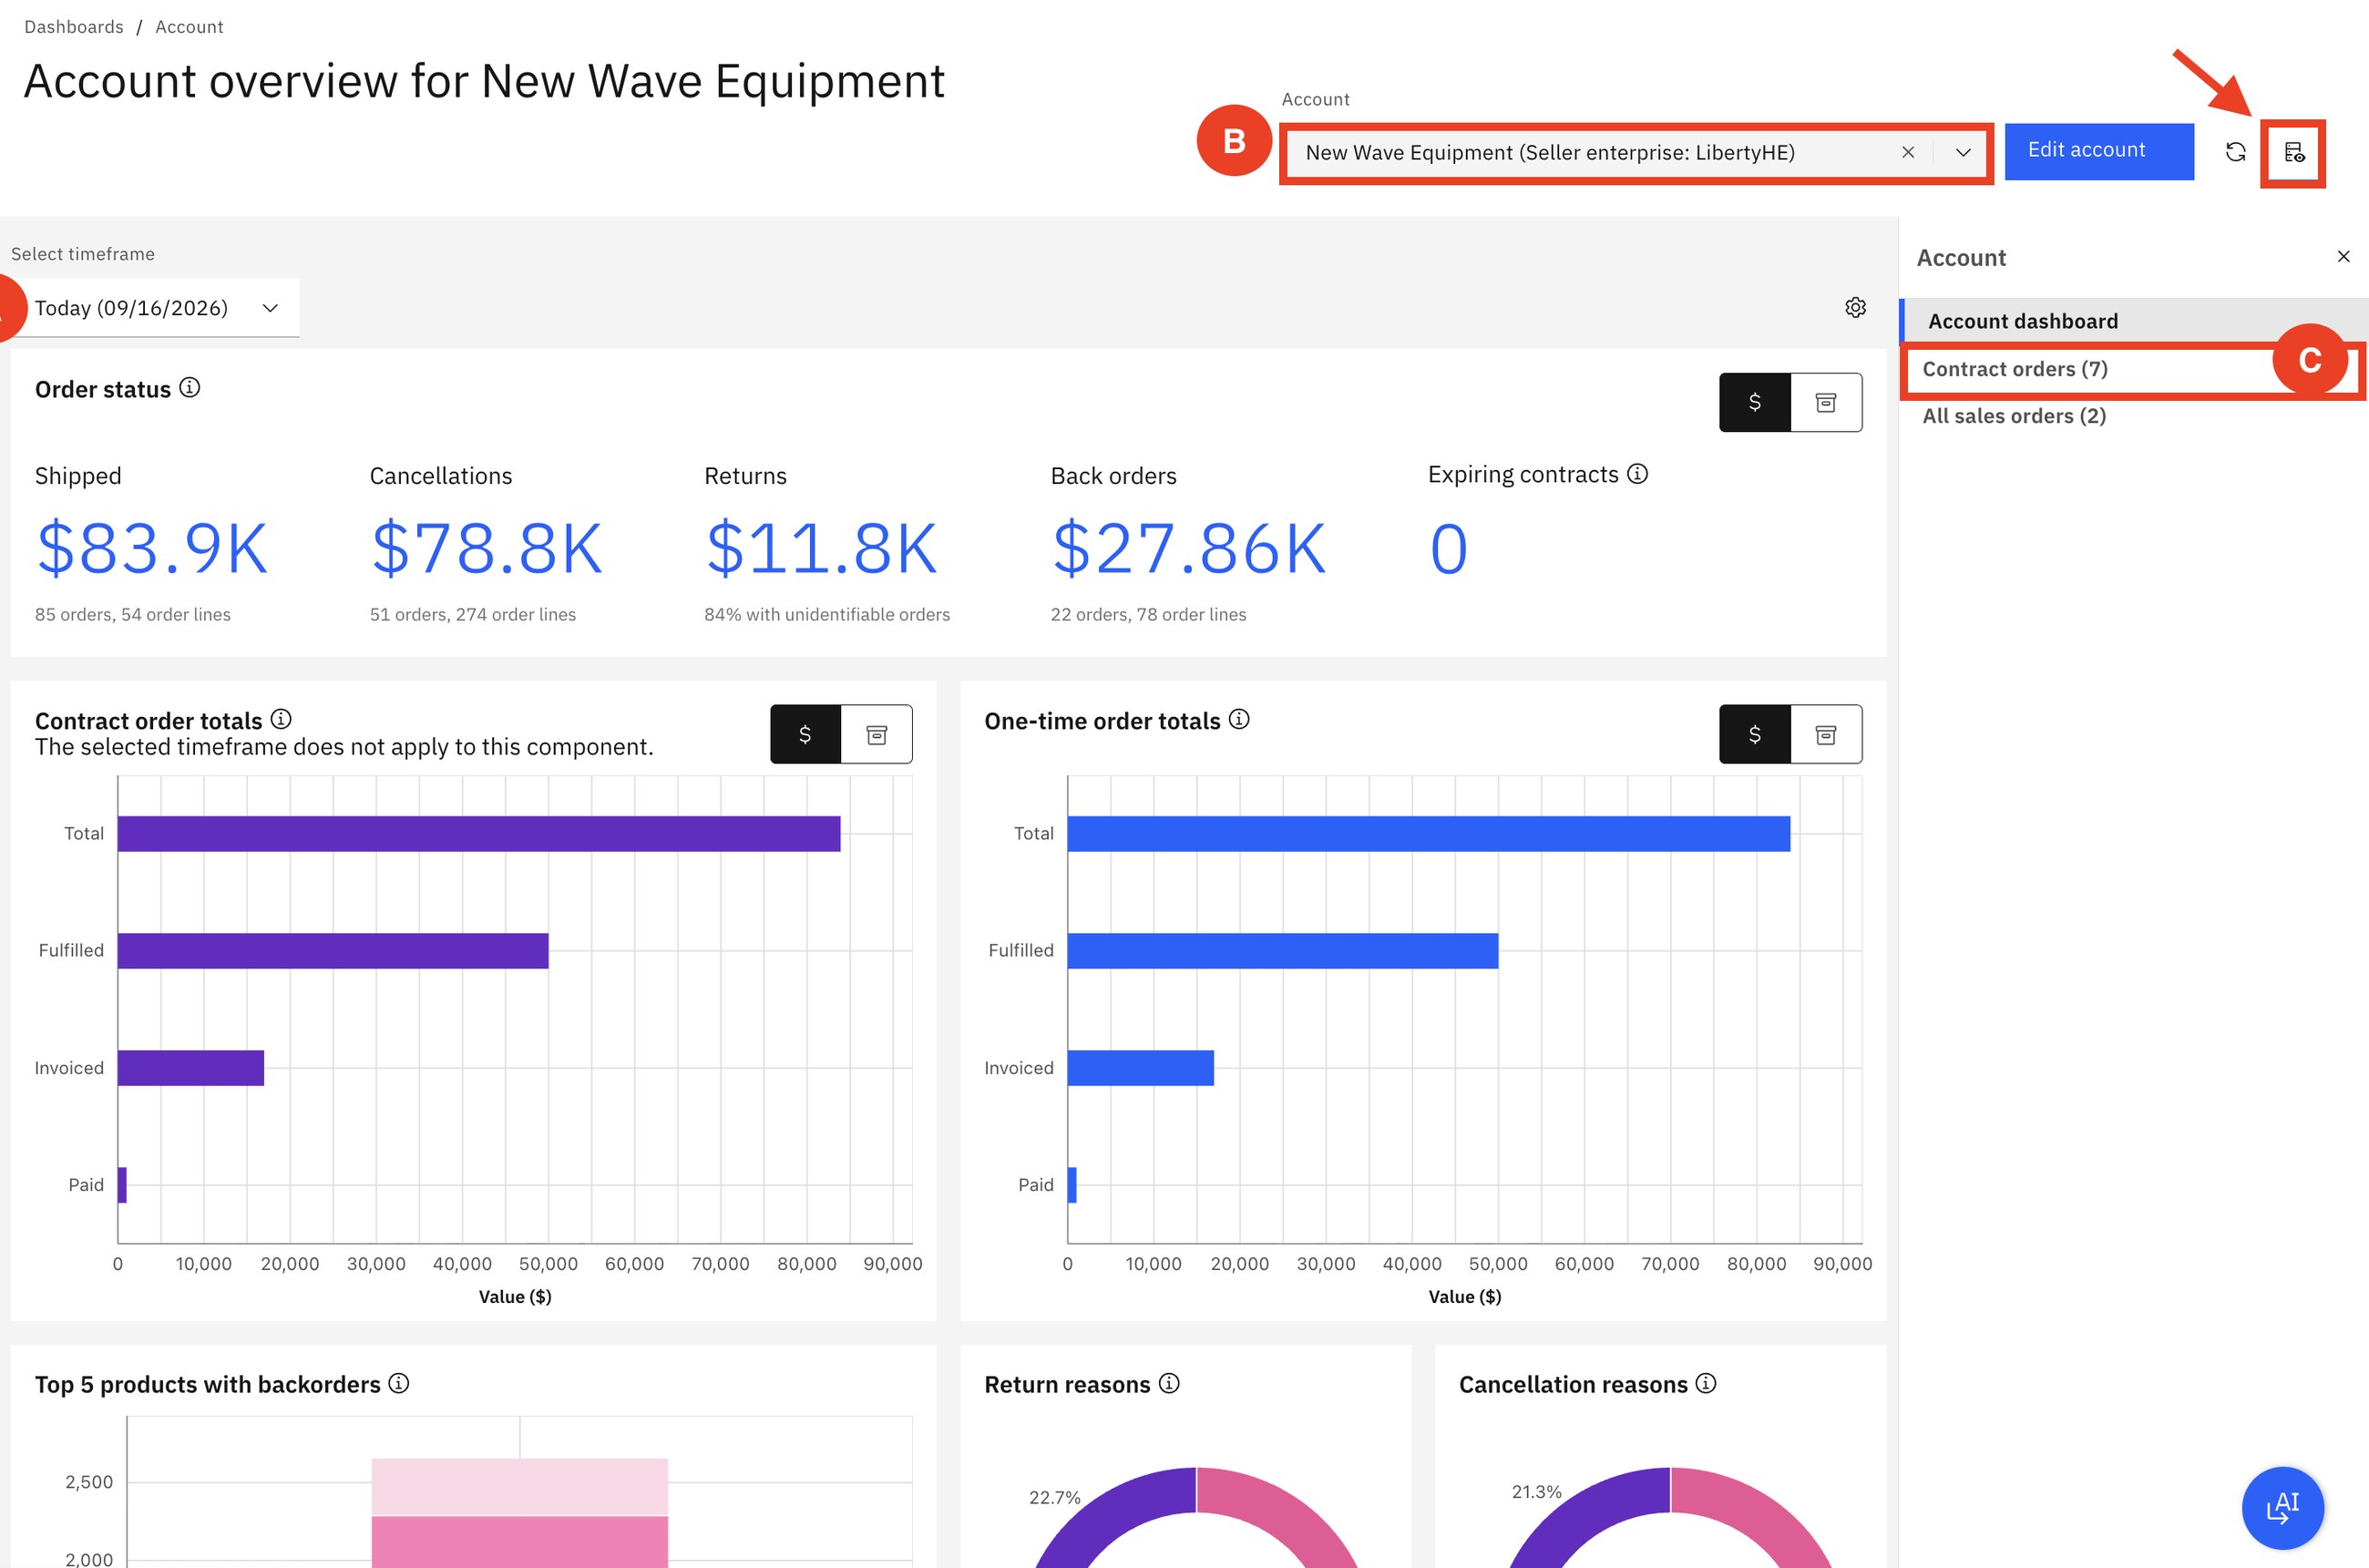Click the blue Fulfilled bar in One-time order totals
Screen dimensions: 2369x1568
[x=1283, y=951]
